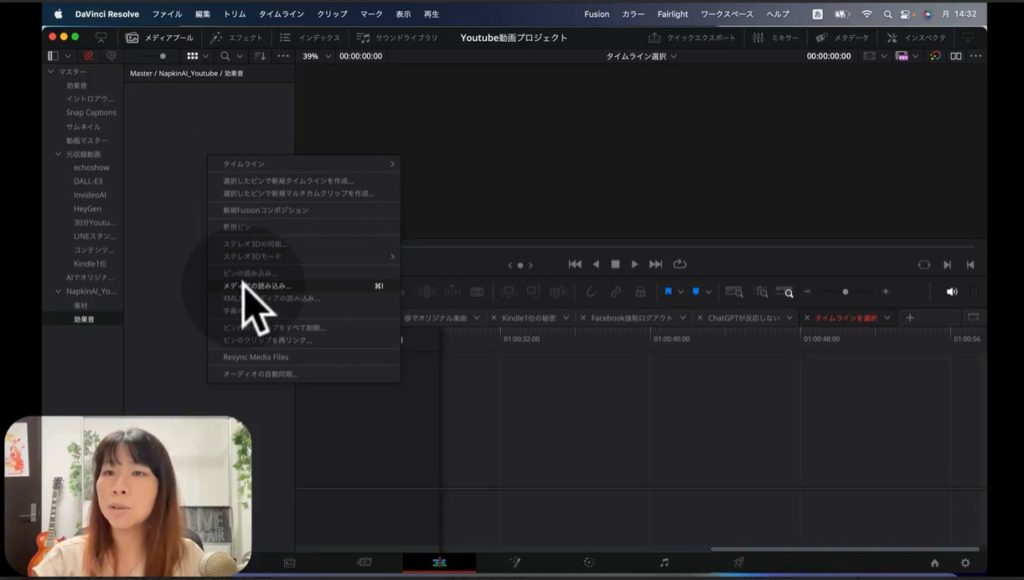This screenshot has height=580, width=1024.
Task: Expand the タイムライン submenu in context menu
Action: point(307,163)
